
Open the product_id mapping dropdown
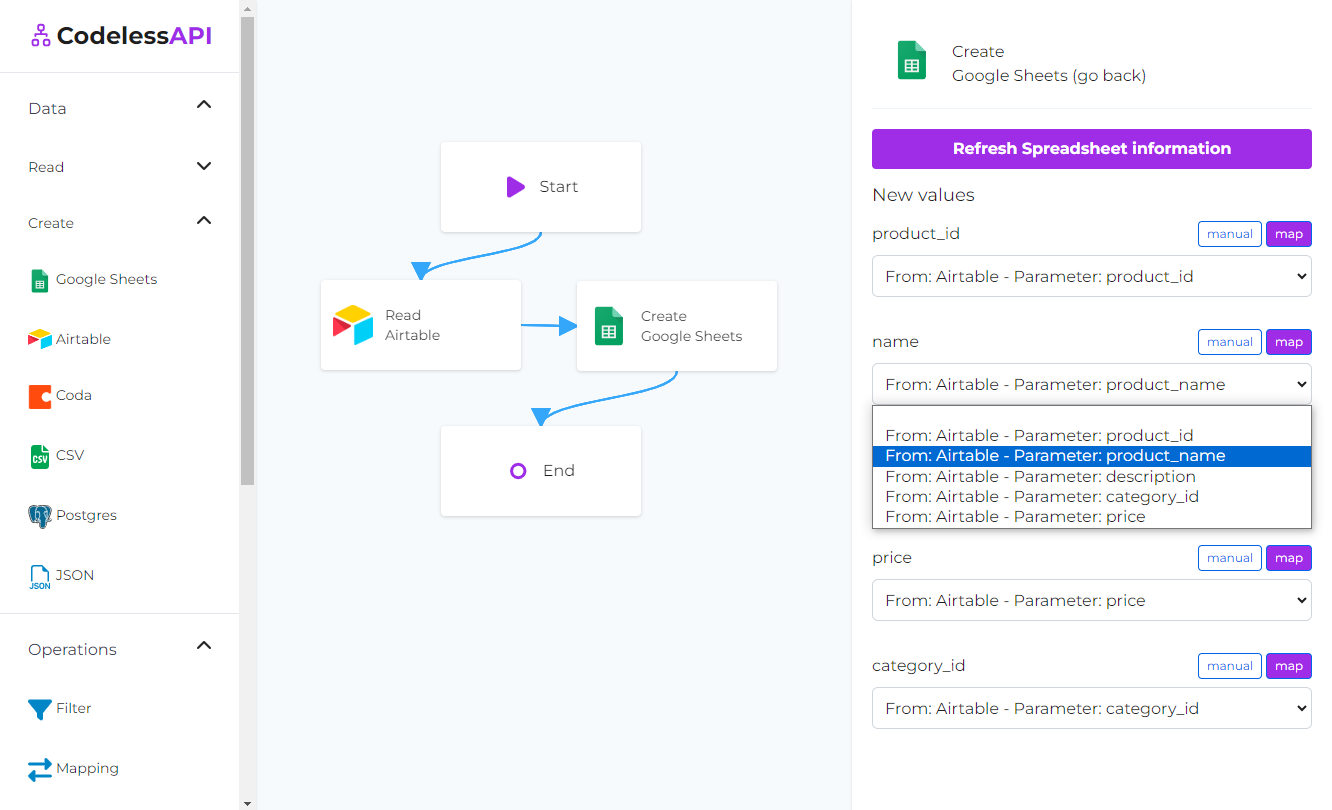1091,277
